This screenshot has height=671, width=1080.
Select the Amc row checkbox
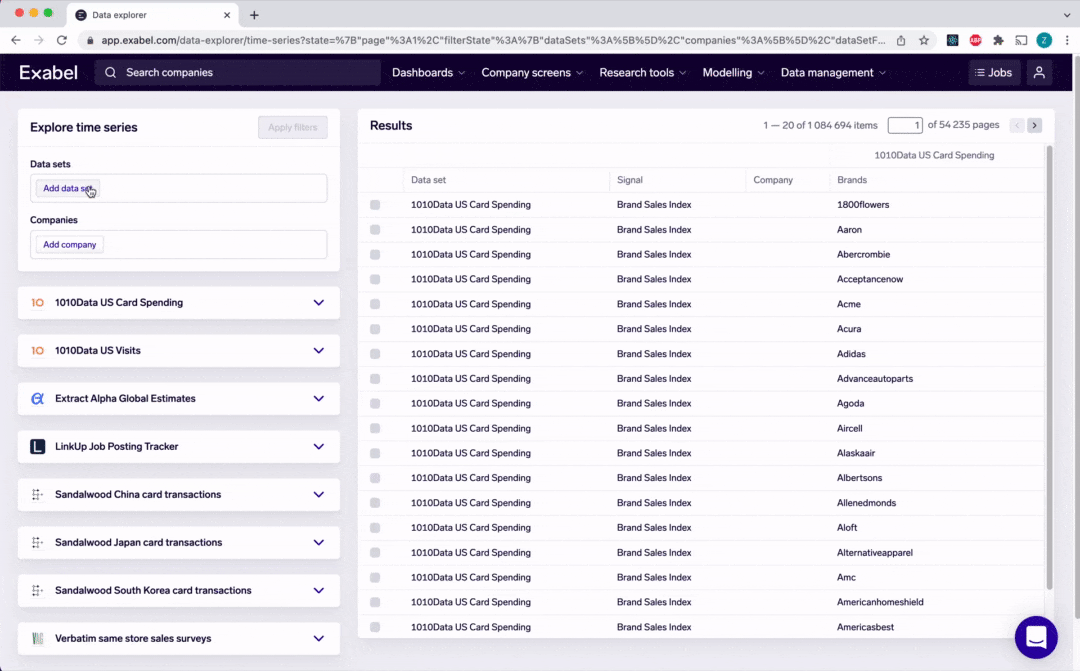tap(375, 577)
